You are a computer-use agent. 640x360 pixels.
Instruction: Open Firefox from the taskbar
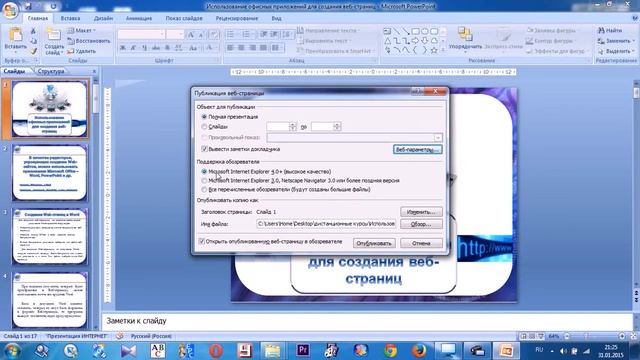click(419, 350)
